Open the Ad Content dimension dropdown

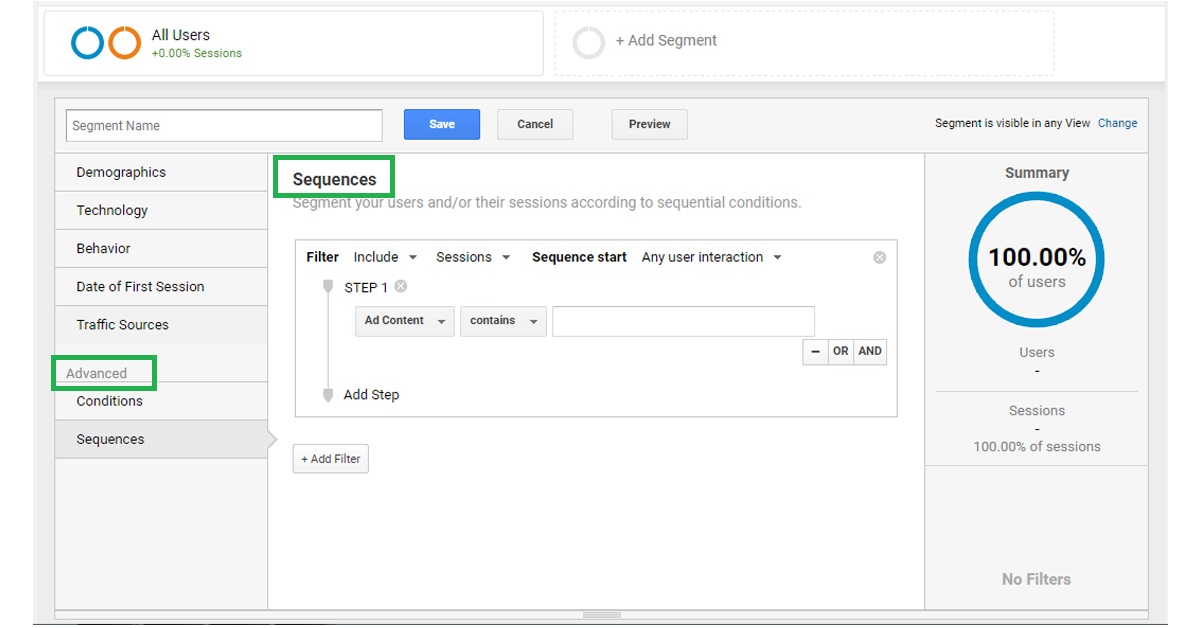point(404,320)
